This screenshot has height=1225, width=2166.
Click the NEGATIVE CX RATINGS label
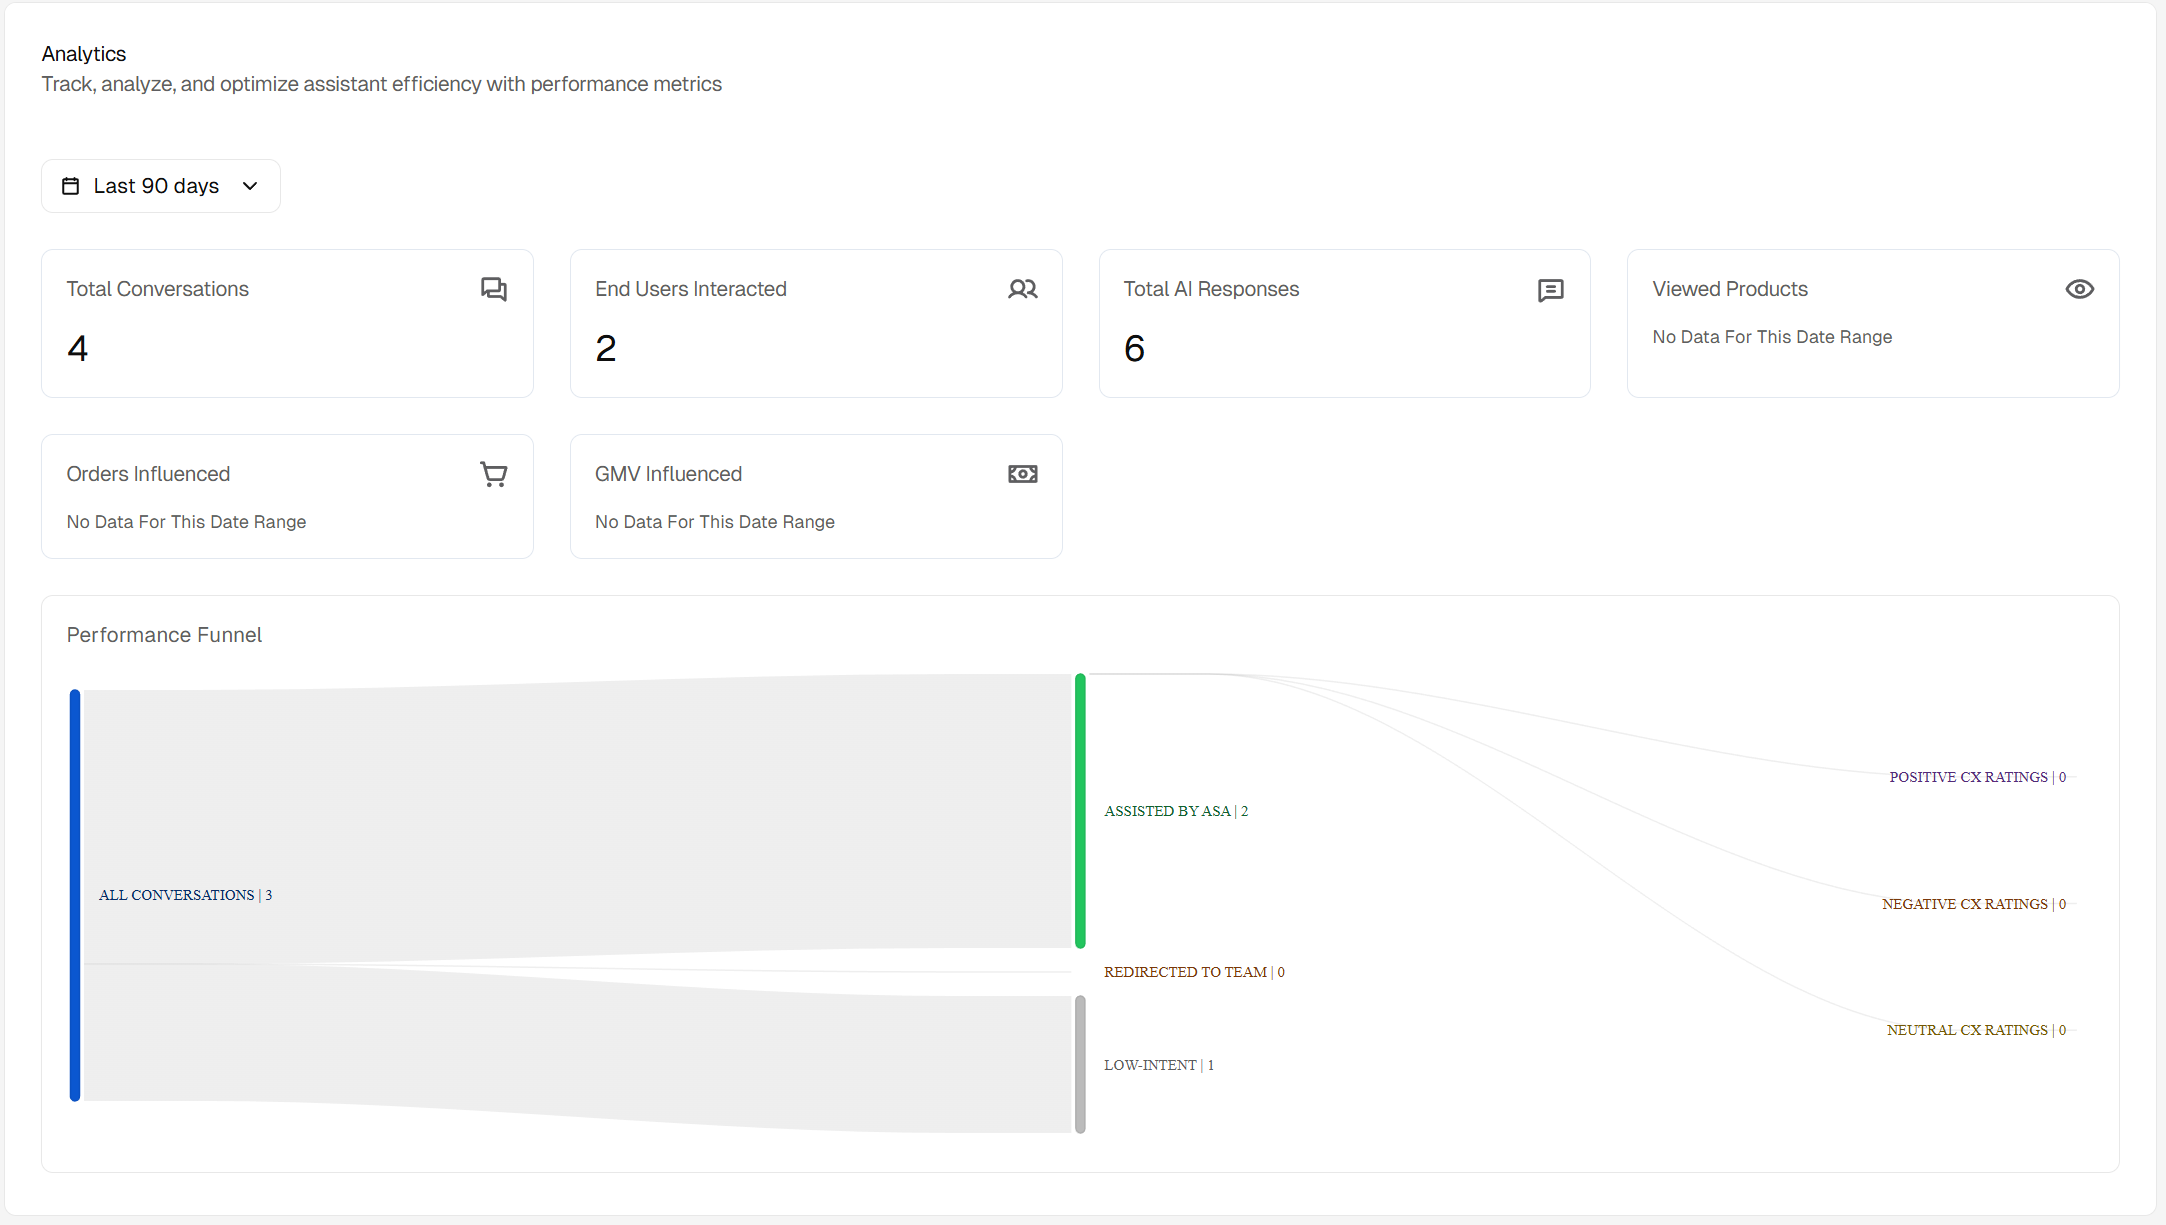(x=1972, y=904)
